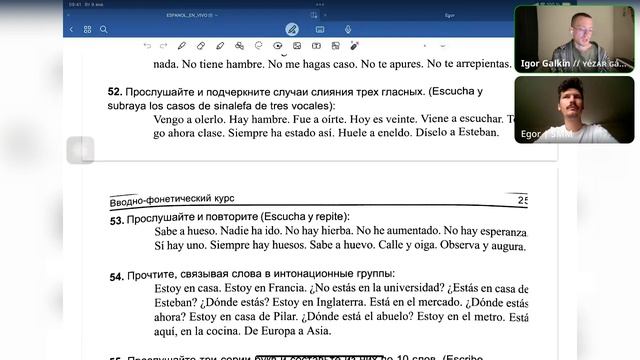
Task: Click the phrase 'Estoy en Francia.'
Action: (265, 288)
